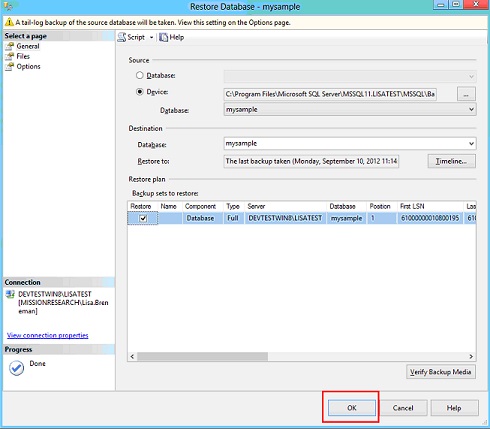Screen dimensions: 490x429
Task: Expand the Script dropdown arrow
Action: tap(151, 37)
